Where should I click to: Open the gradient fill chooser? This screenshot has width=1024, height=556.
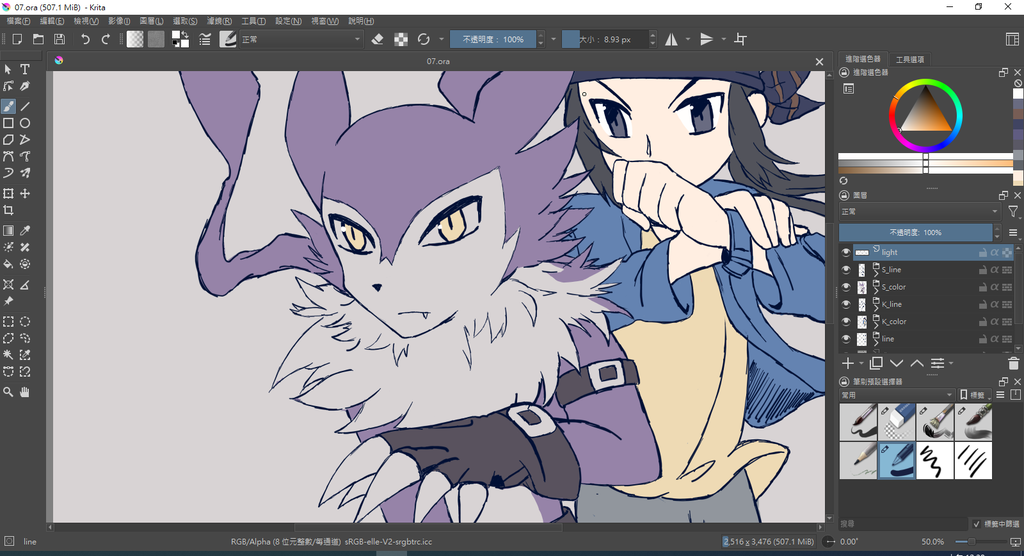pyautogui.click(x=135, y=39)
